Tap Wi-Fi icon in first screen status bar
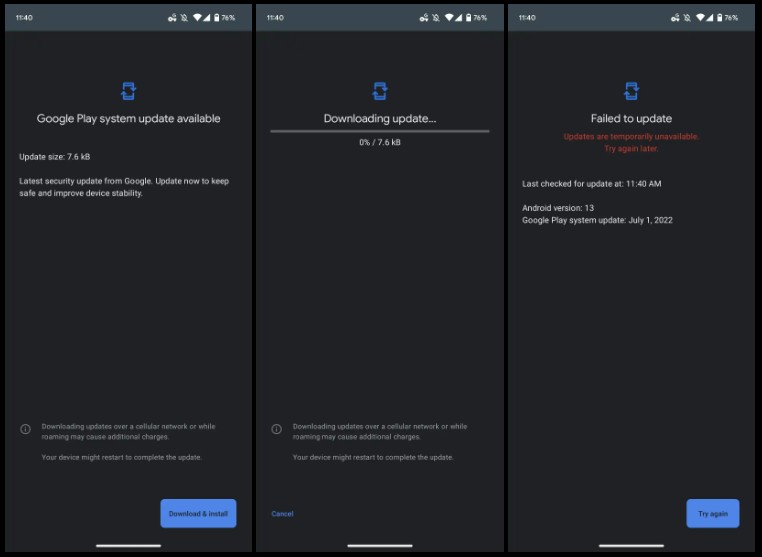The height and width of the screenshot is (557, 762). (x=197, y=17)
